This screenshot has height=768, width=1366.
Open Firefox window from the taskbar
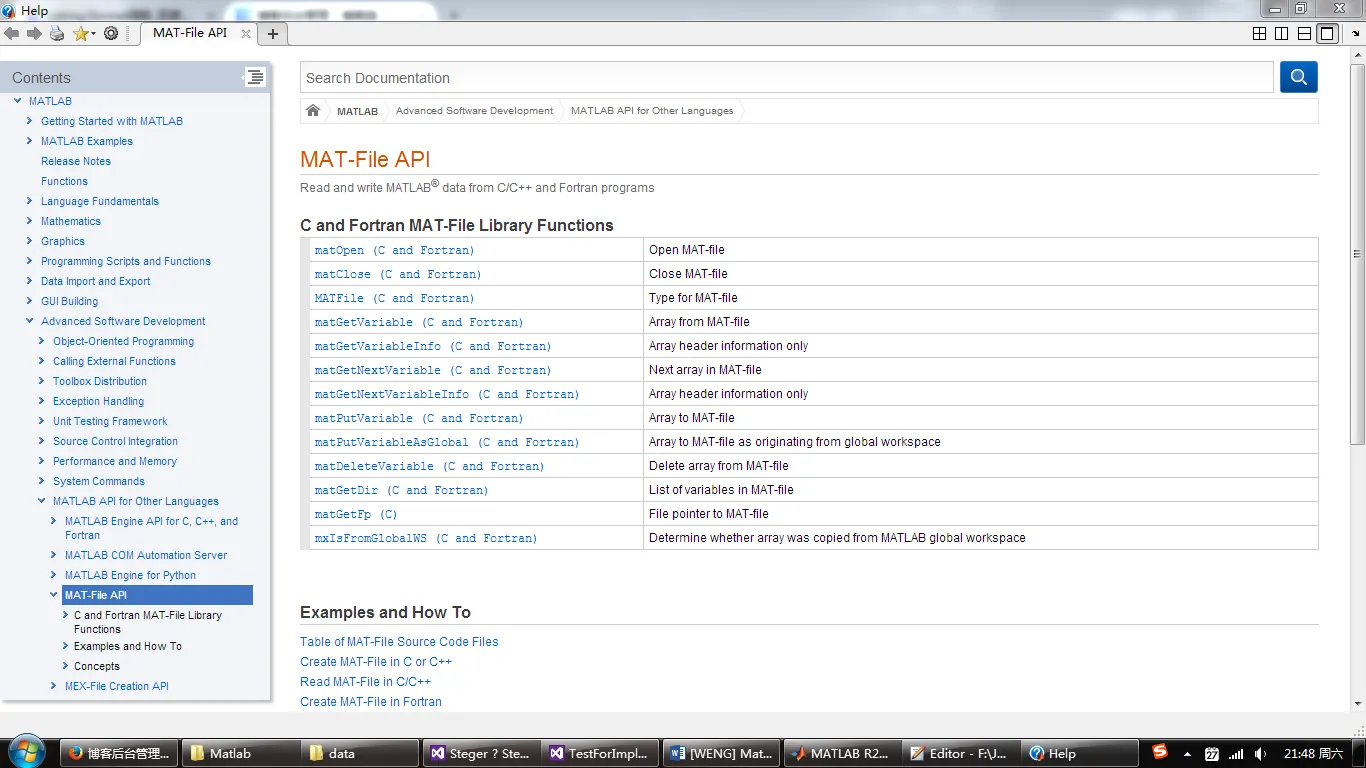point(120,753)
